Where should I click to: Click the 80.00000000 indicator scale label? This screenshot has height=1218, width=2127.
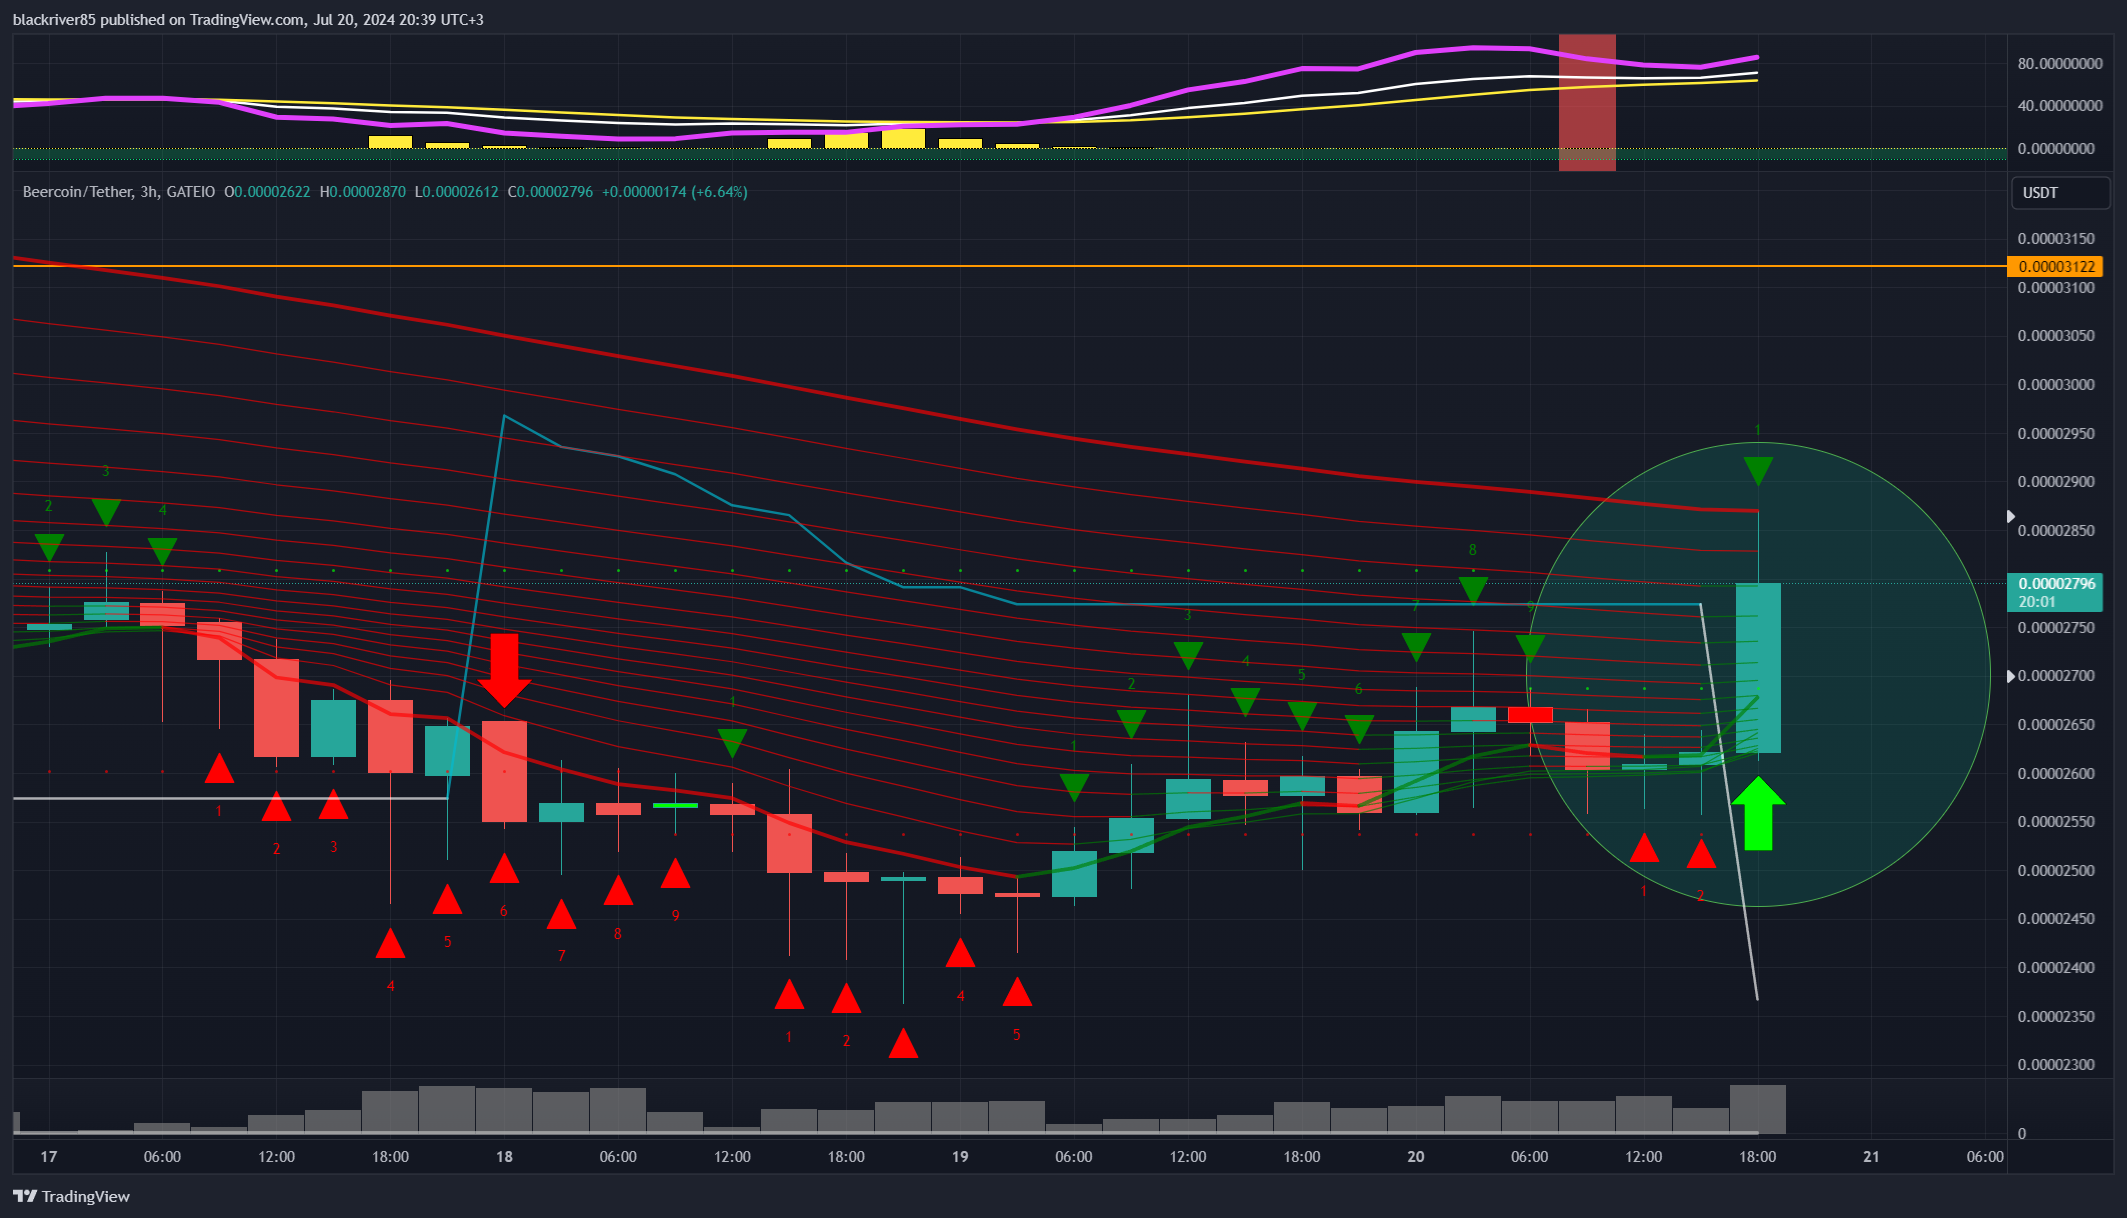(x=2060, y=64)
